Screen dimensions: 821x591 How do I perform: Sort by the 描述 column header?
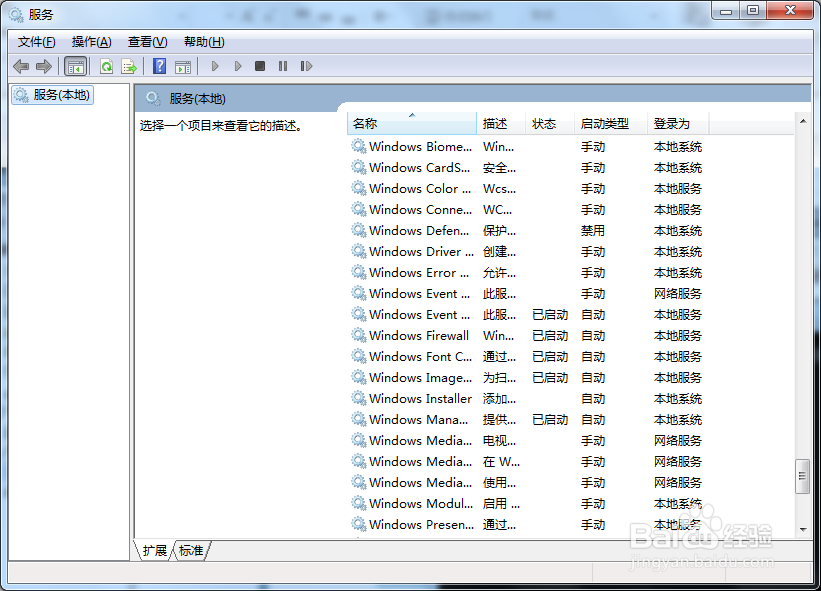click(501, 124)
